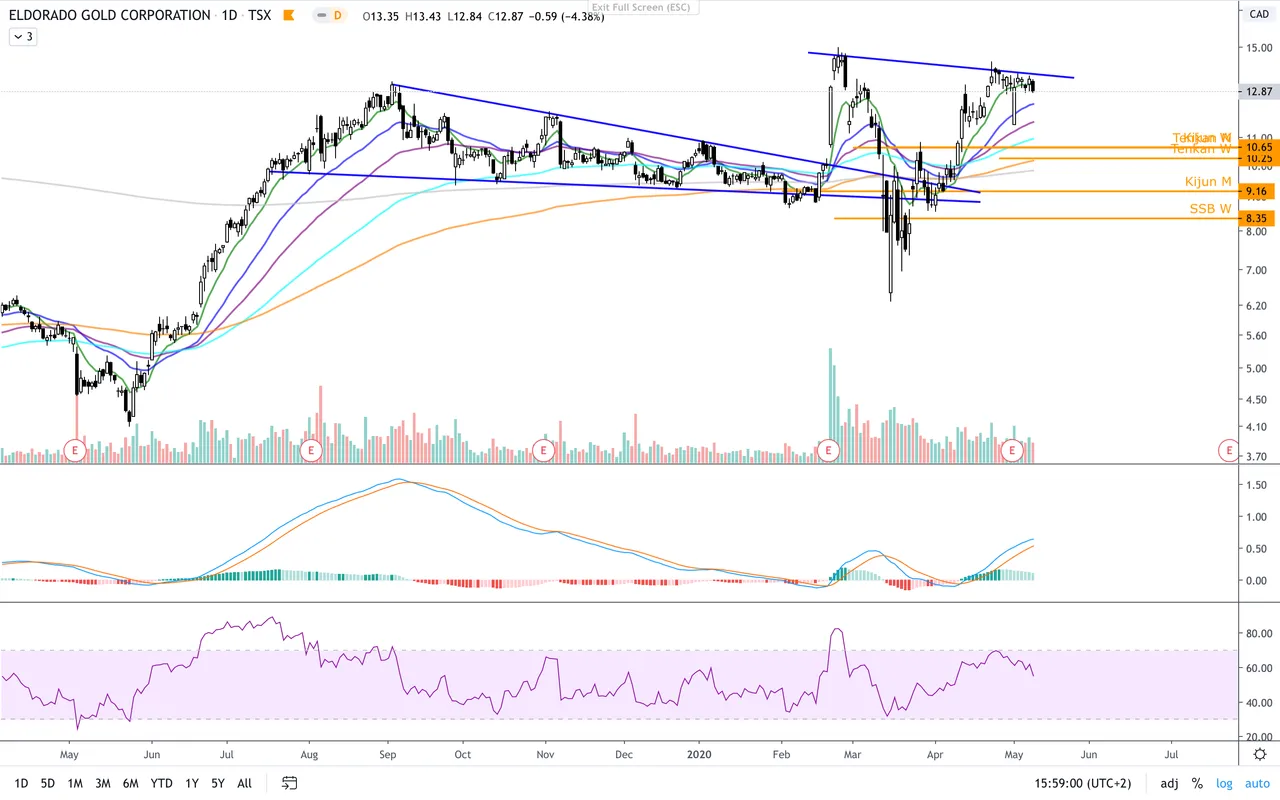
Task: Select the 1Y time range
Action: 190,783
